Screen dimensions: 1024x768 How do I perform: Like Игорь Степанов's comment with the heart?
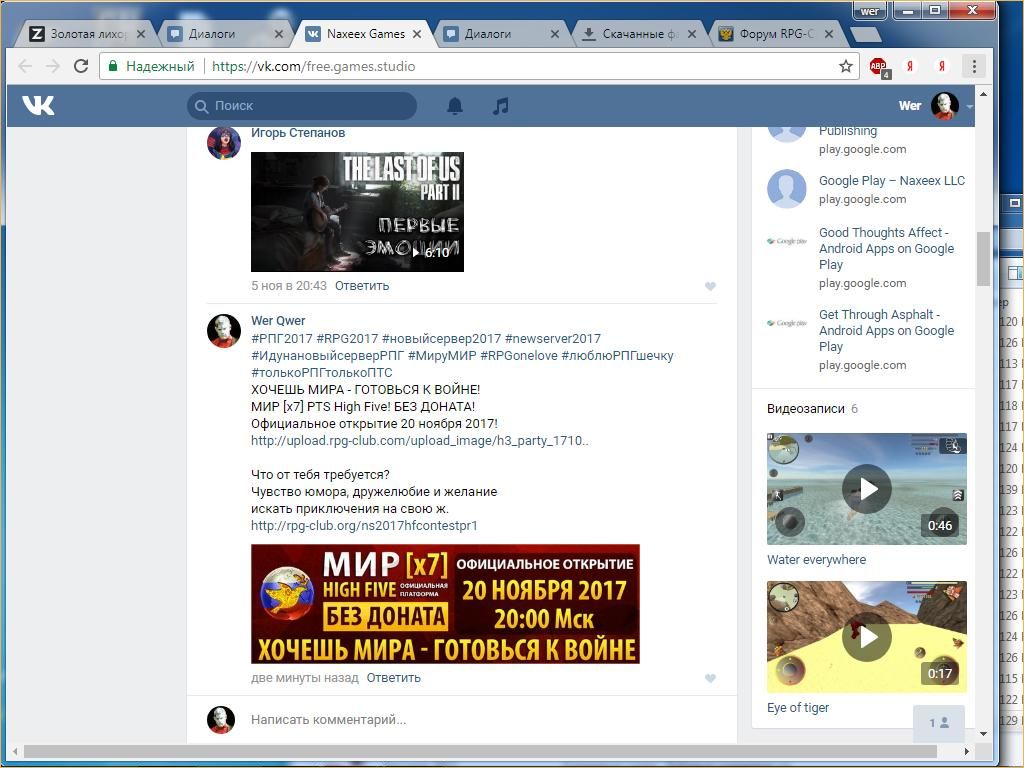pos(710,286)
